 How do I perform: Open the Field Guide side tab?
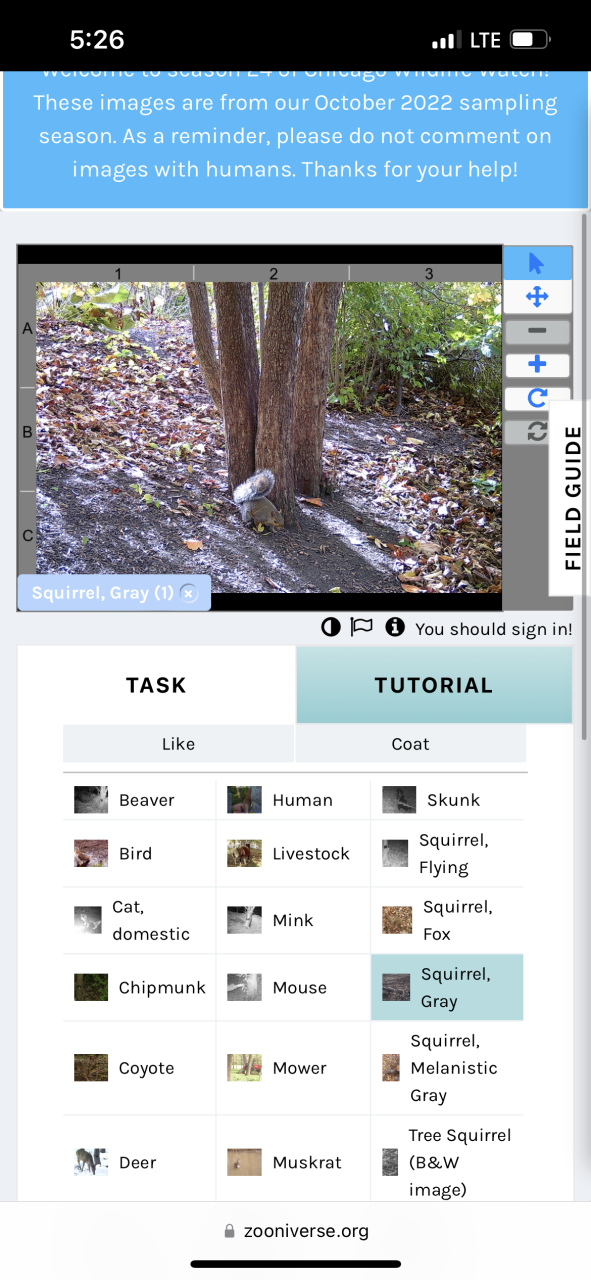click(572, 497)
